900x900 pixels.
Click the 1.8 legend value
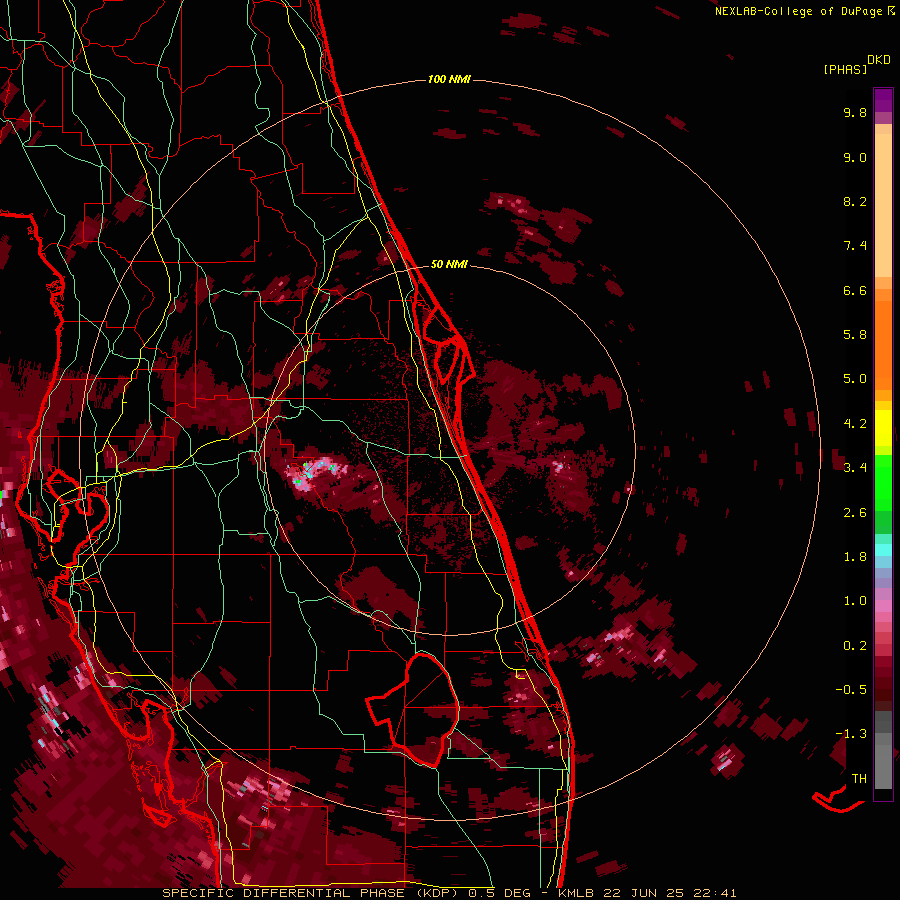pos(855,557)
